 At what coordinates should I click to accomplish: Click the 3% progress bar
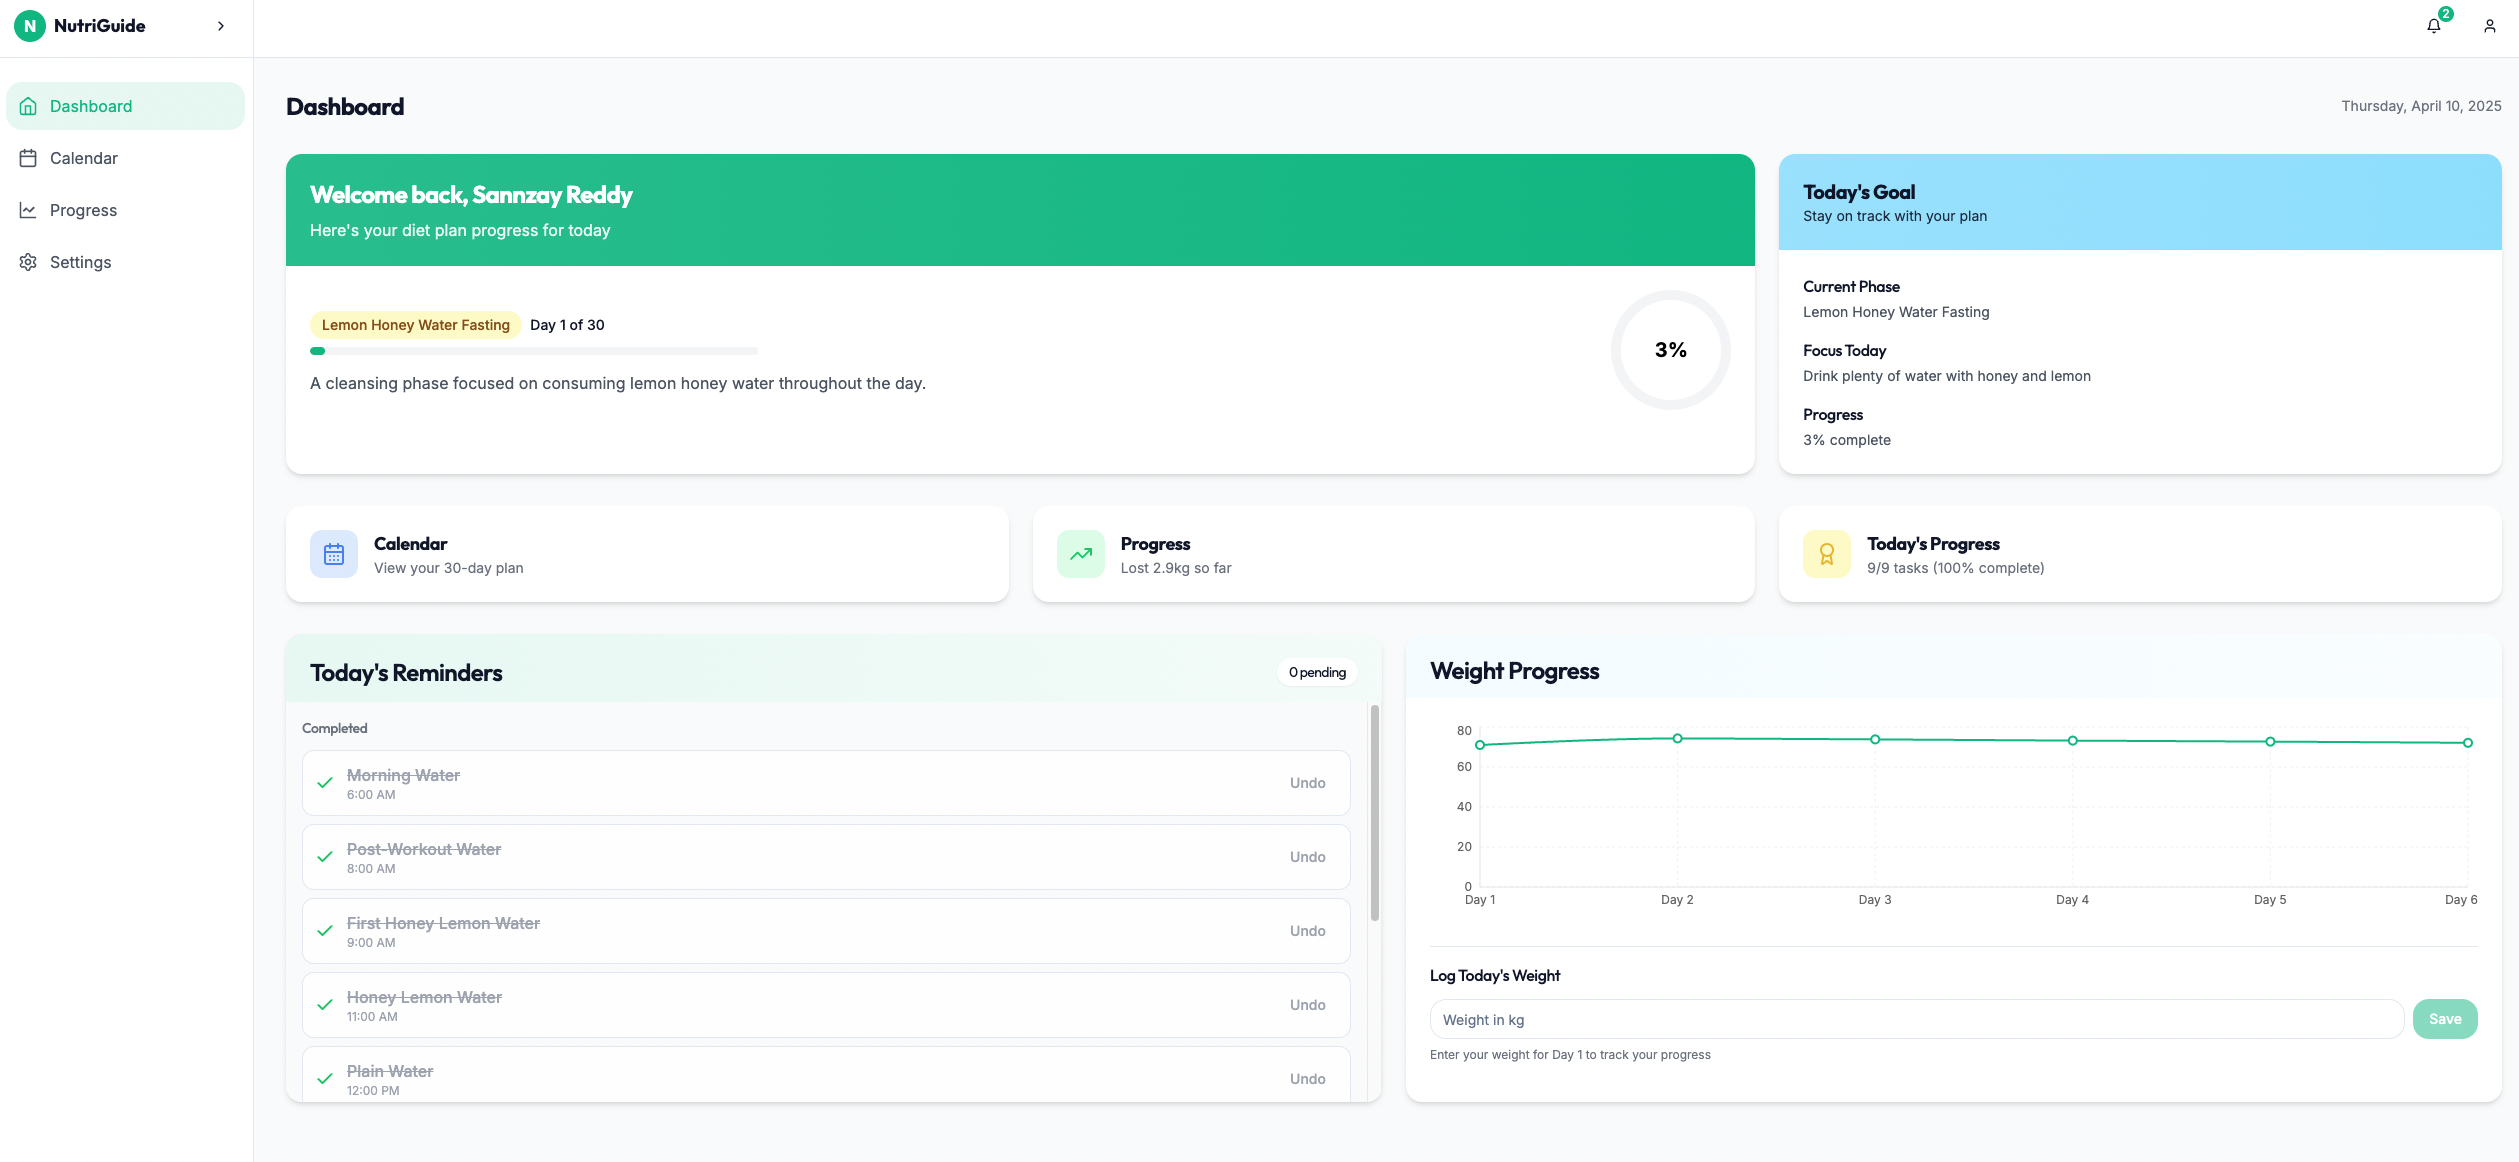tap(534, 350)
